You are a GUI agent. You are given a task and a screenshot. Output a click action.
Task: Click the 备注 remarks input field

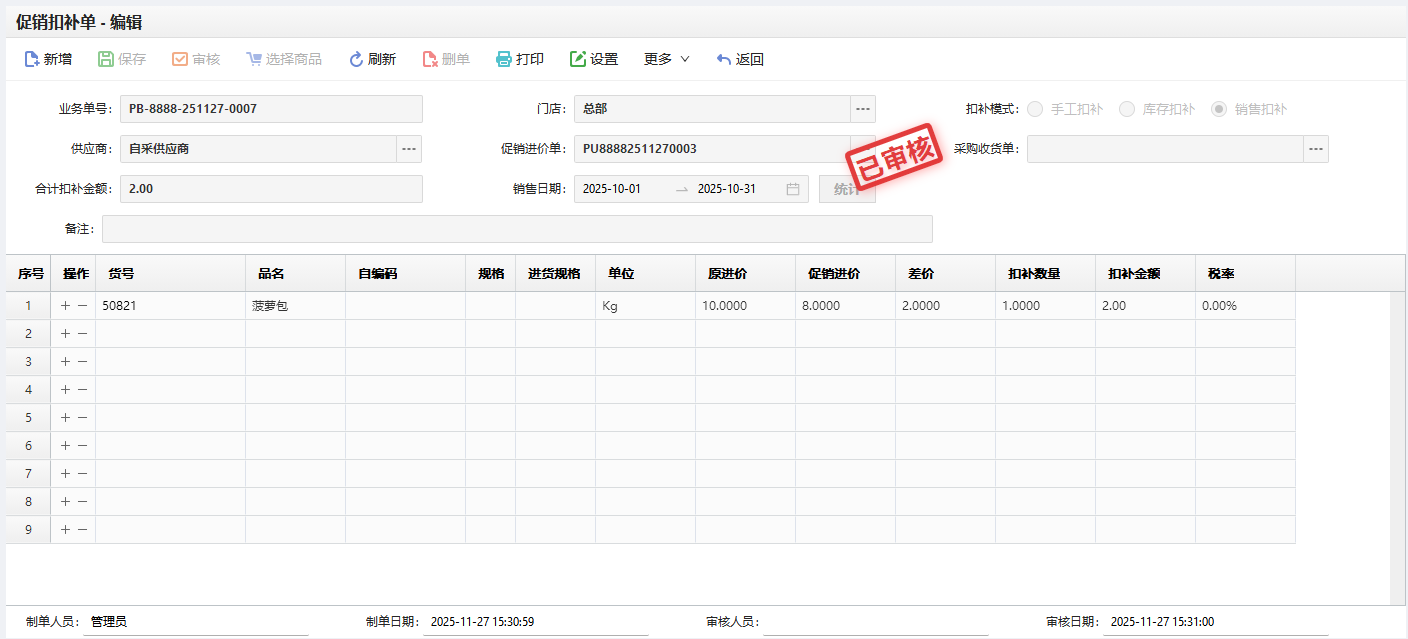517,229
